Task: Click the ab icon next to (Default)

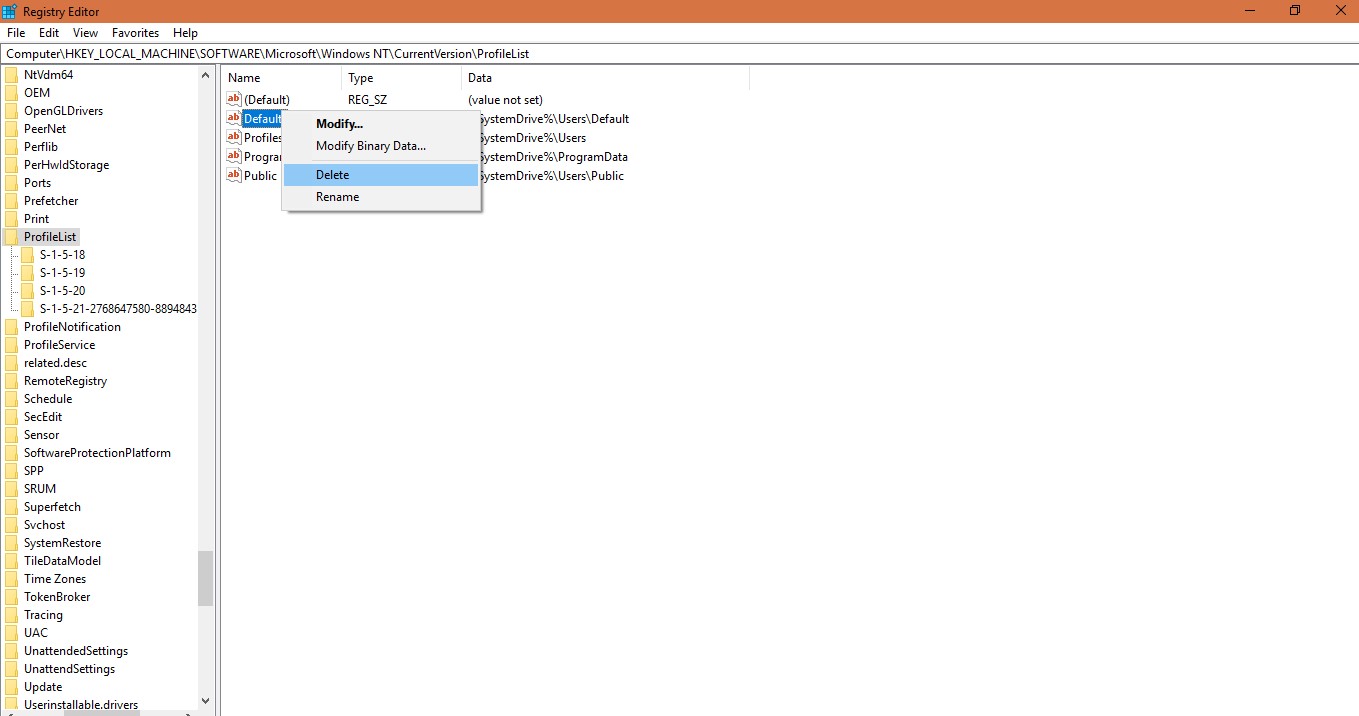Action: point(233,99)
